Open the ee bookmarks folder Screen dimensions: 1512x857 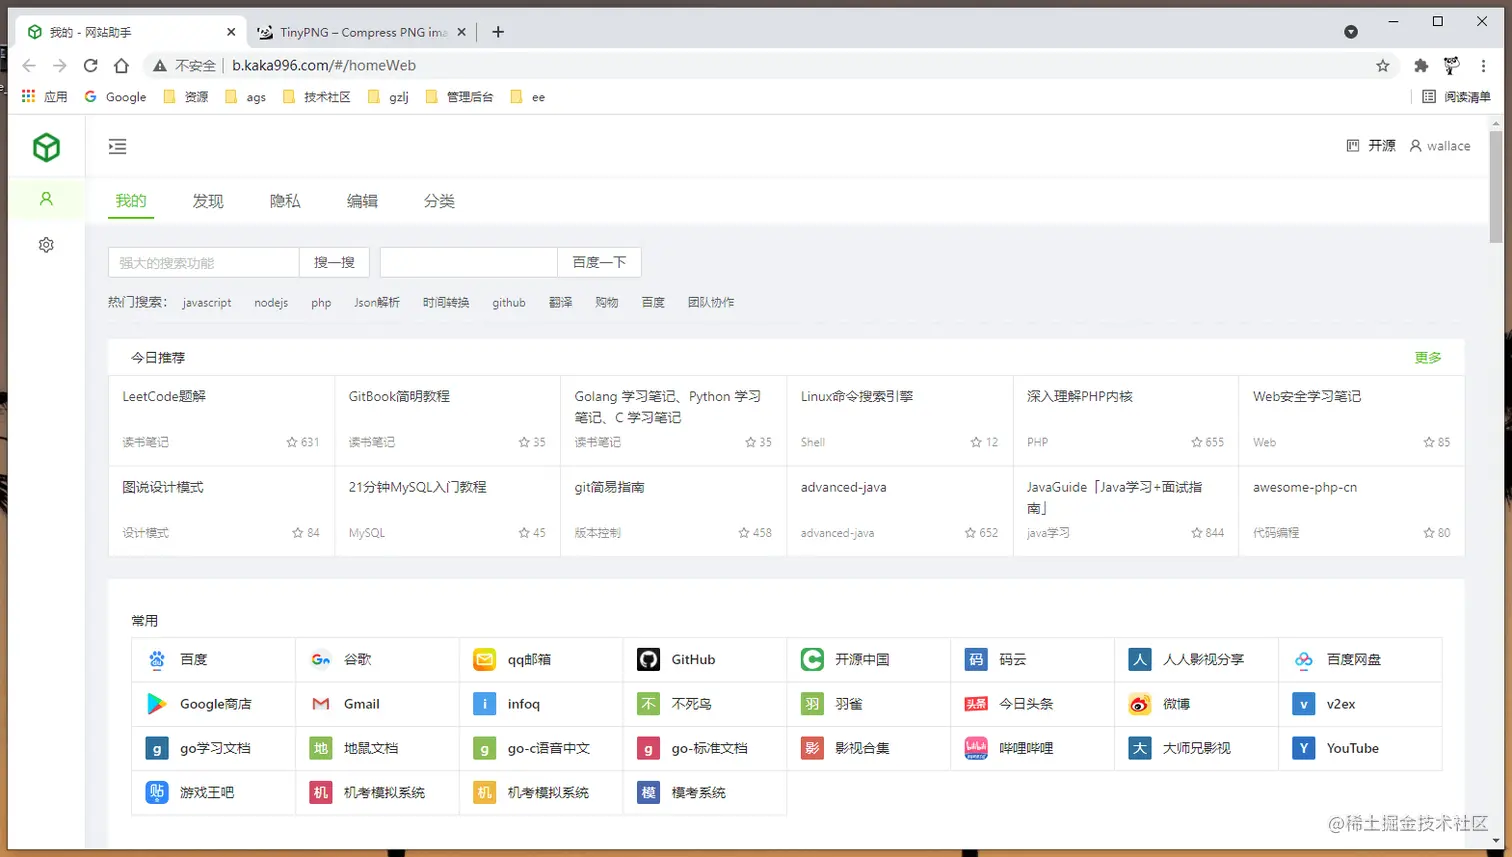coord(528,97)
